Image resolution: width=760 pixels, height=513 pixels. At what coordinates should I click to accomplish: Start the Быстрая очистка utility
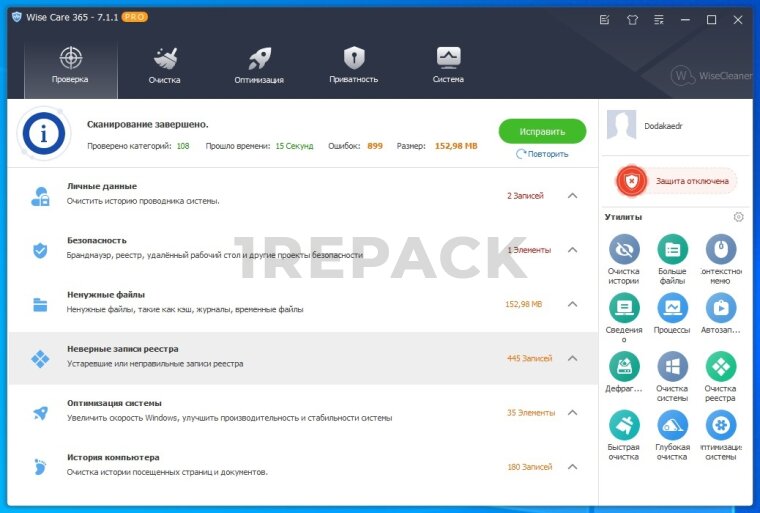[x=624, y=425]
